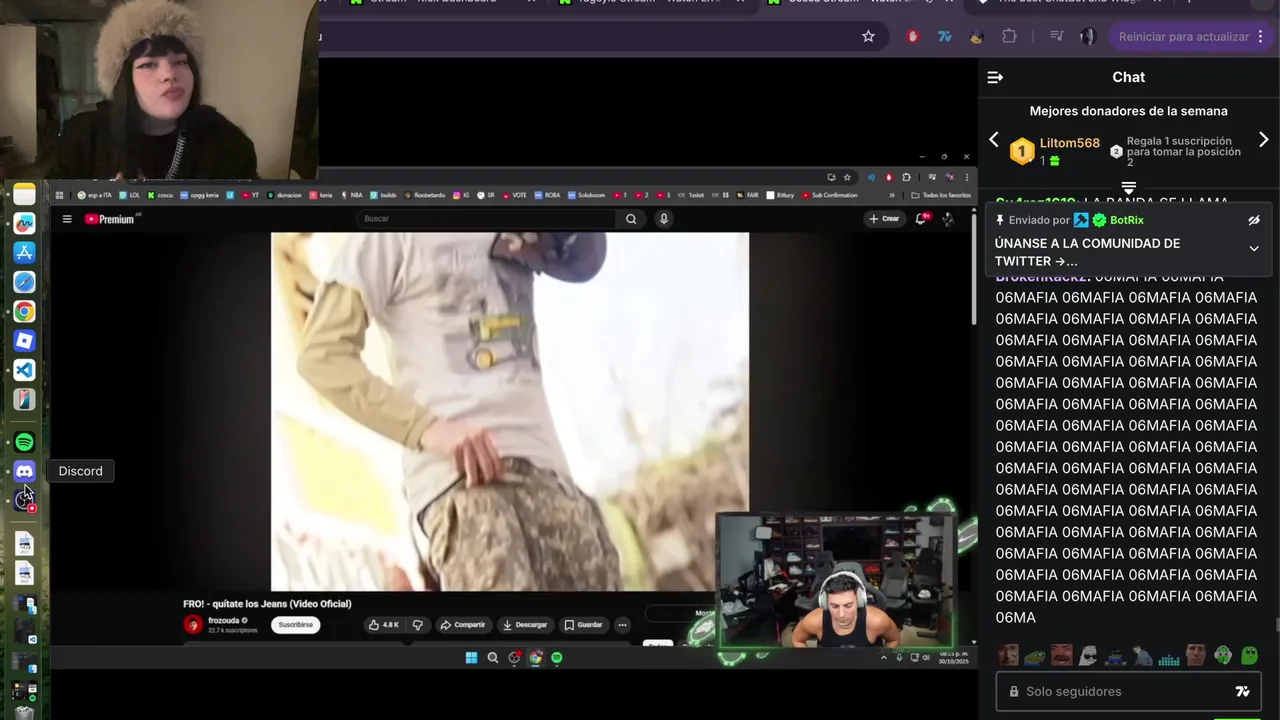The image size is (1280, 720).
Task: Click the Suscribirse button
Action: click(295, 625)
